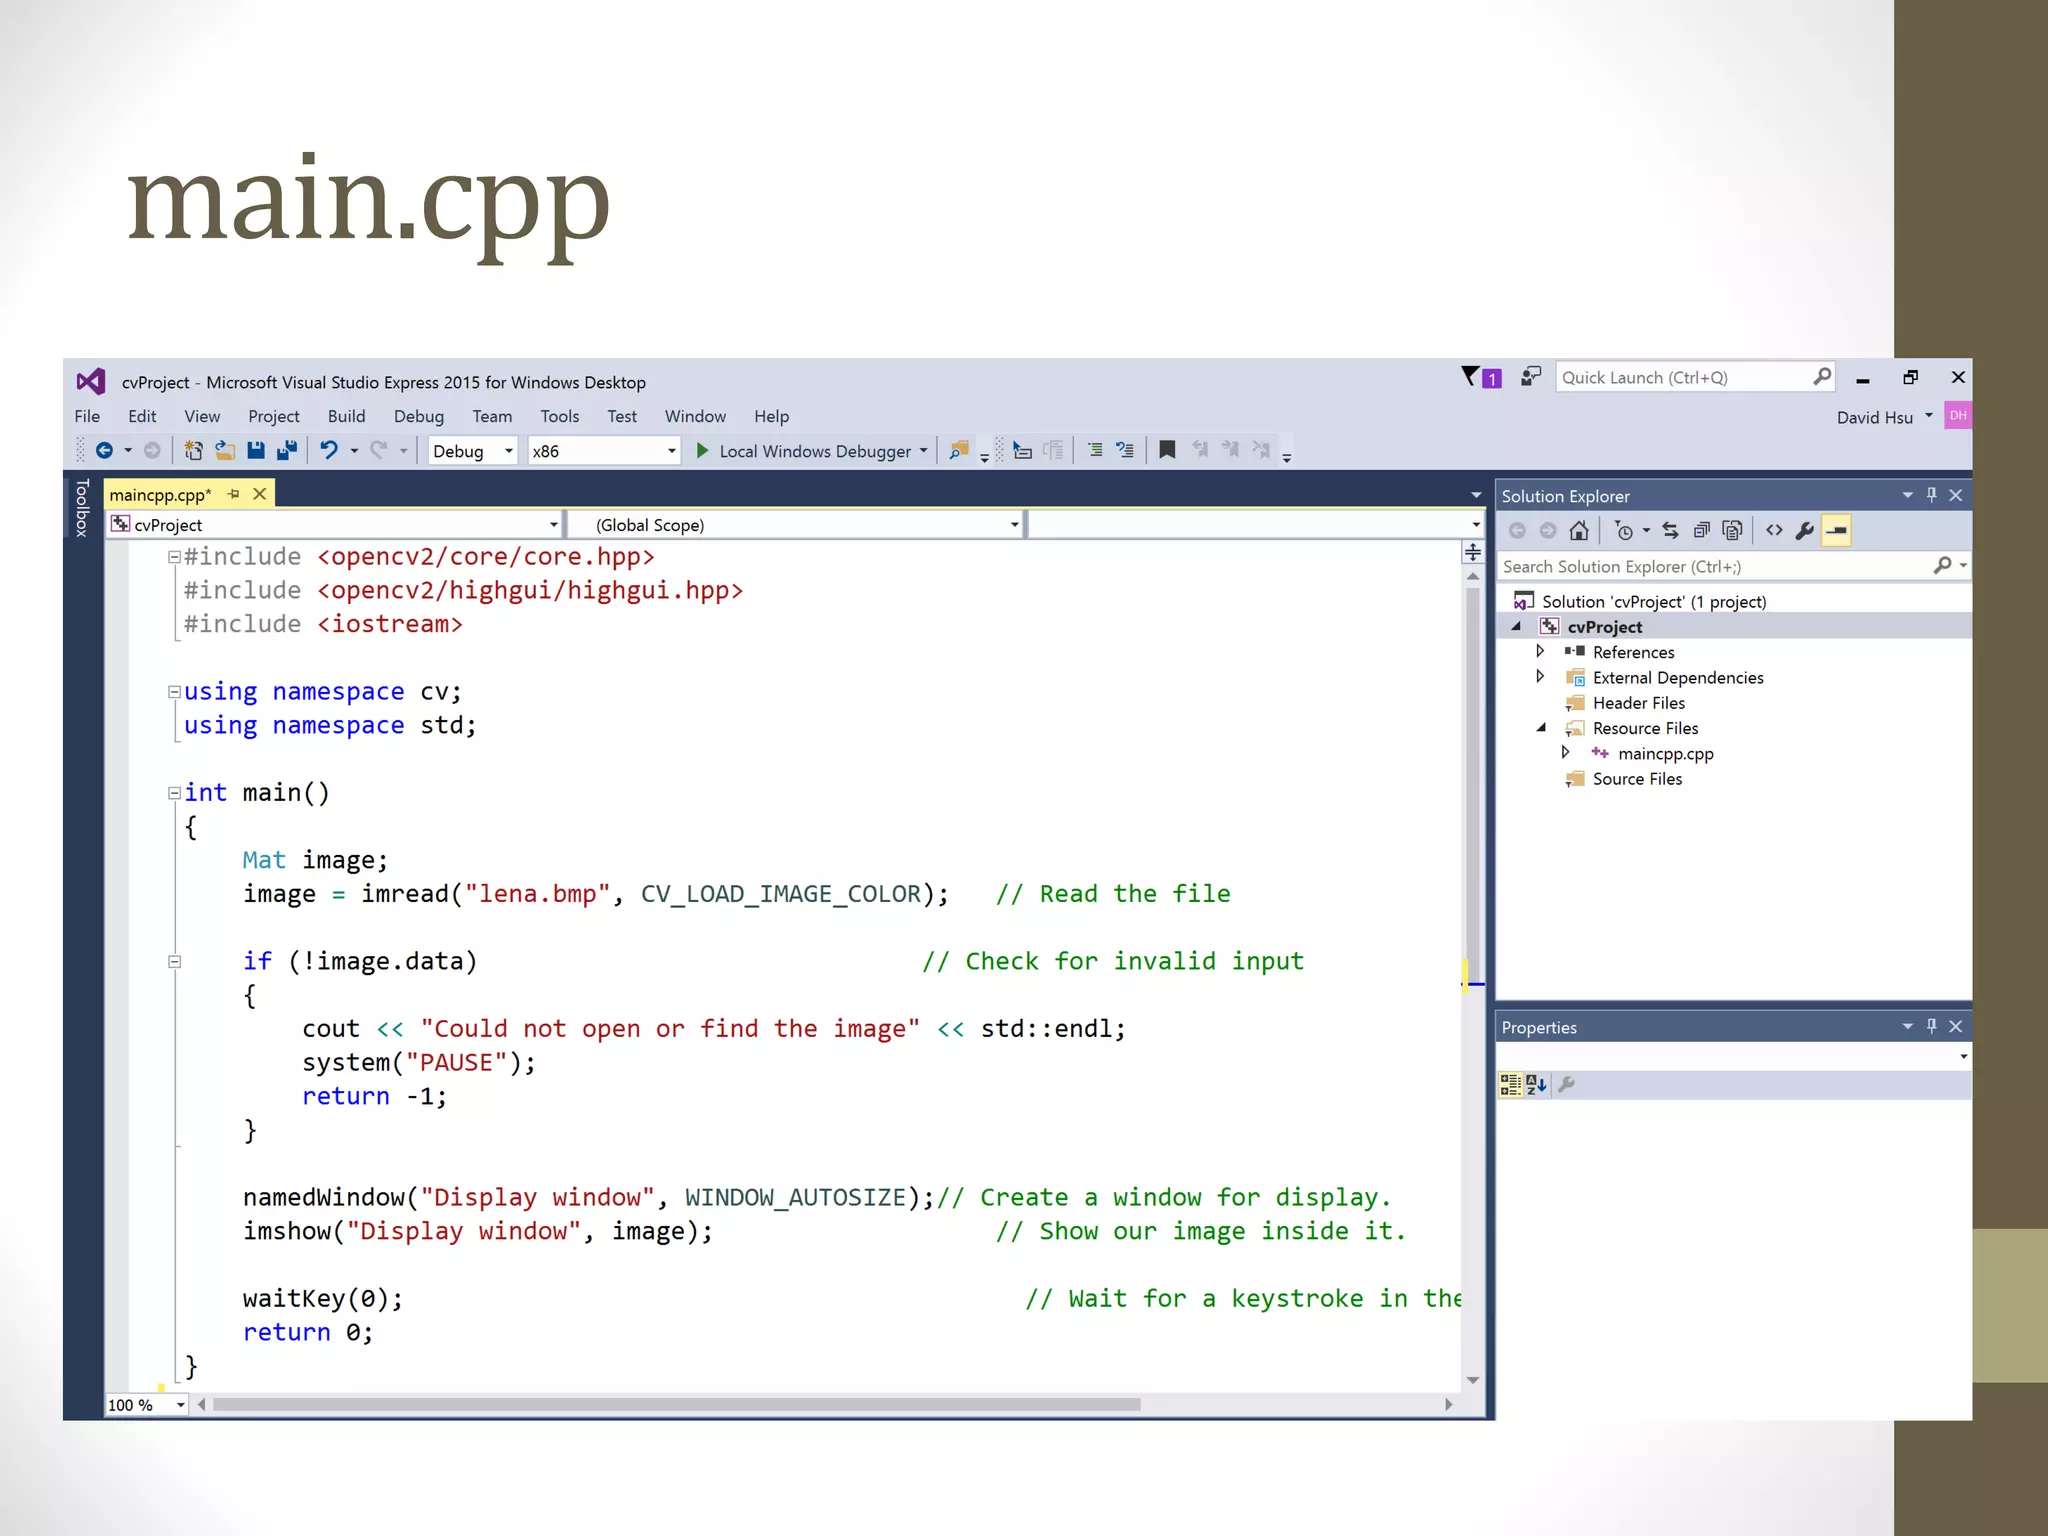Toggle Categorized view in the Properties panel
The height and width of the screenshot is (1536, 2048).
pyautogui.click(x=1510, y=1084)
